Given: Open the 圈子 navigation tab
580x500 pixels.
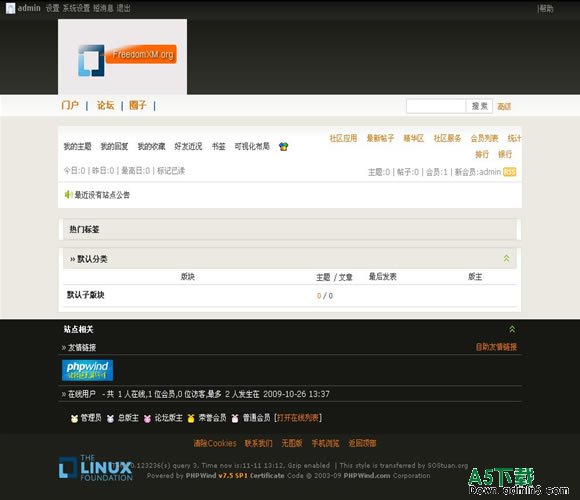Looking at the screenshot, I should 138,105.
